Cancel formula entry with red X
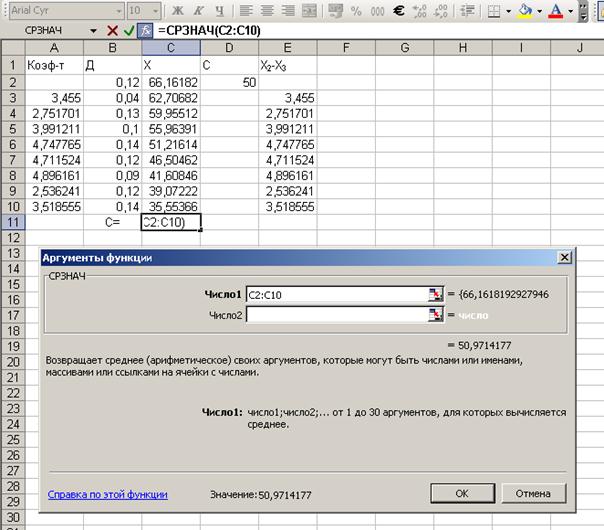Screen dimensions: 604x530 click(x=112, y=30)
